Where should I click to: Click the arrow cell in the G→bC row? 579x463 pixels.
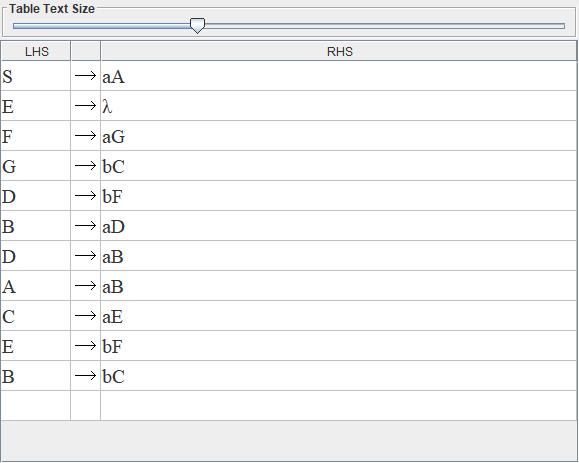tap(85, 166)
